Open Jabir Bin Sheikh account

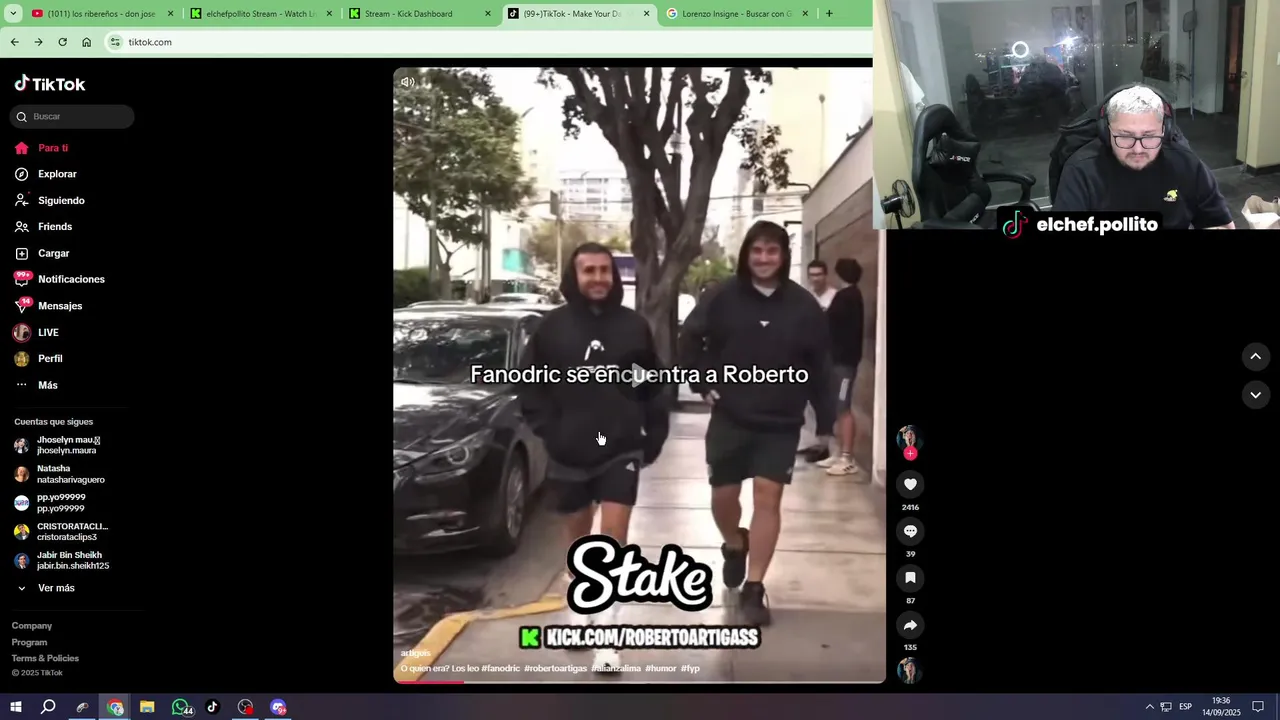pyautogui.click(x=62, y=560)
